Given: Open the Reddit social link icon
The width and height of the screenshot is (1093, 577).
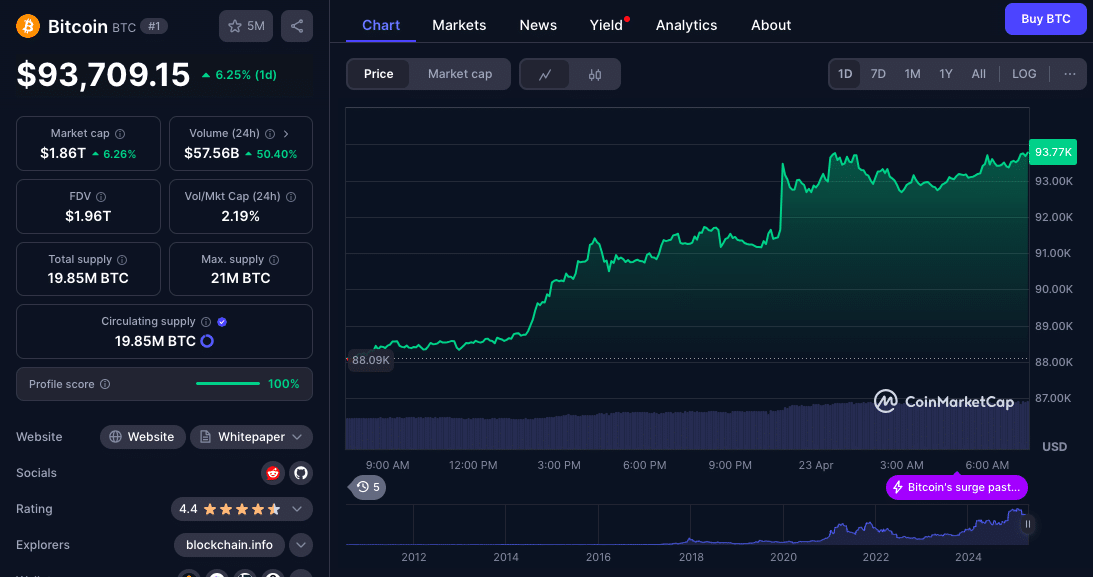Looking at the screenshot, I should [x=272, y=473].
